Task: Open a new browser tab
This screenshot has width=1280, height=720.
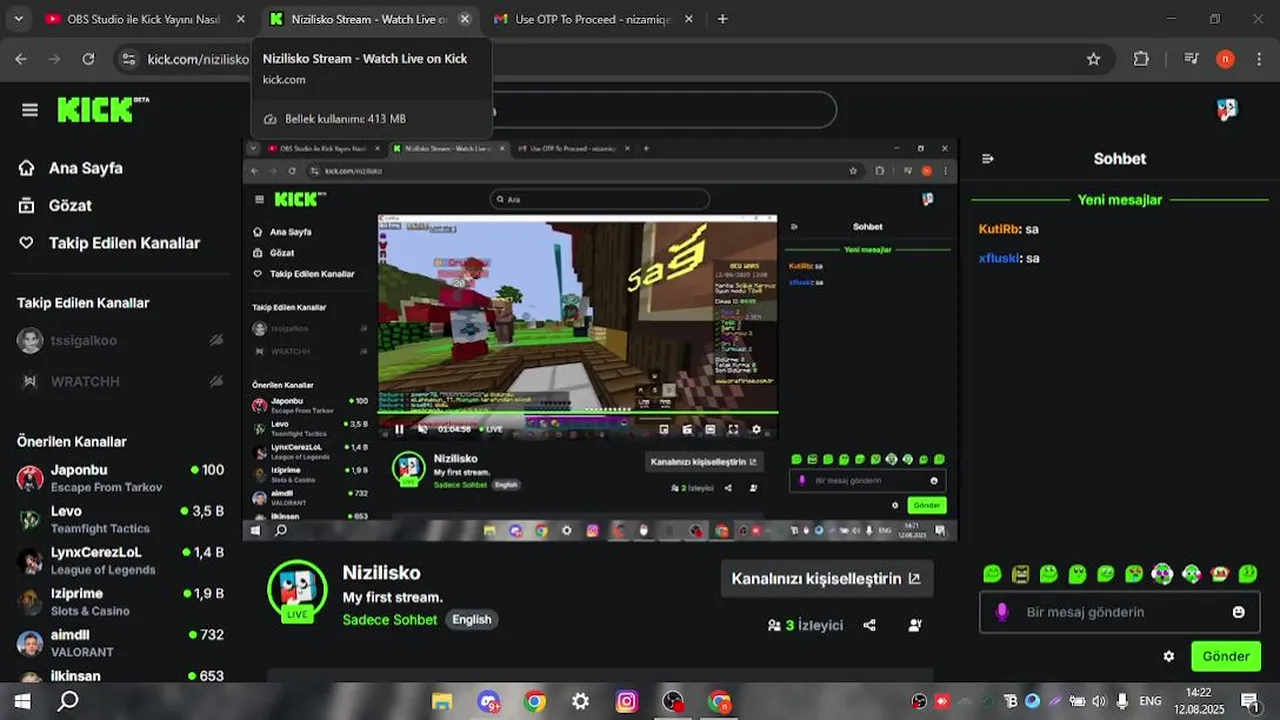Action: coord(723,19)
